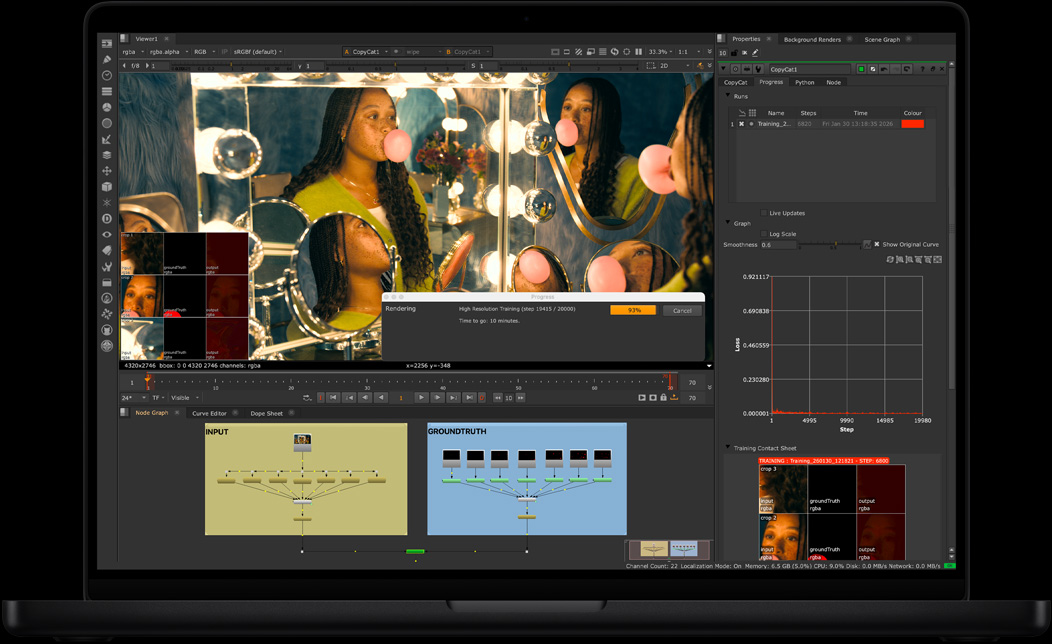
Task: Open Time nodes menu via the clock icon
Action: point(106,73)
